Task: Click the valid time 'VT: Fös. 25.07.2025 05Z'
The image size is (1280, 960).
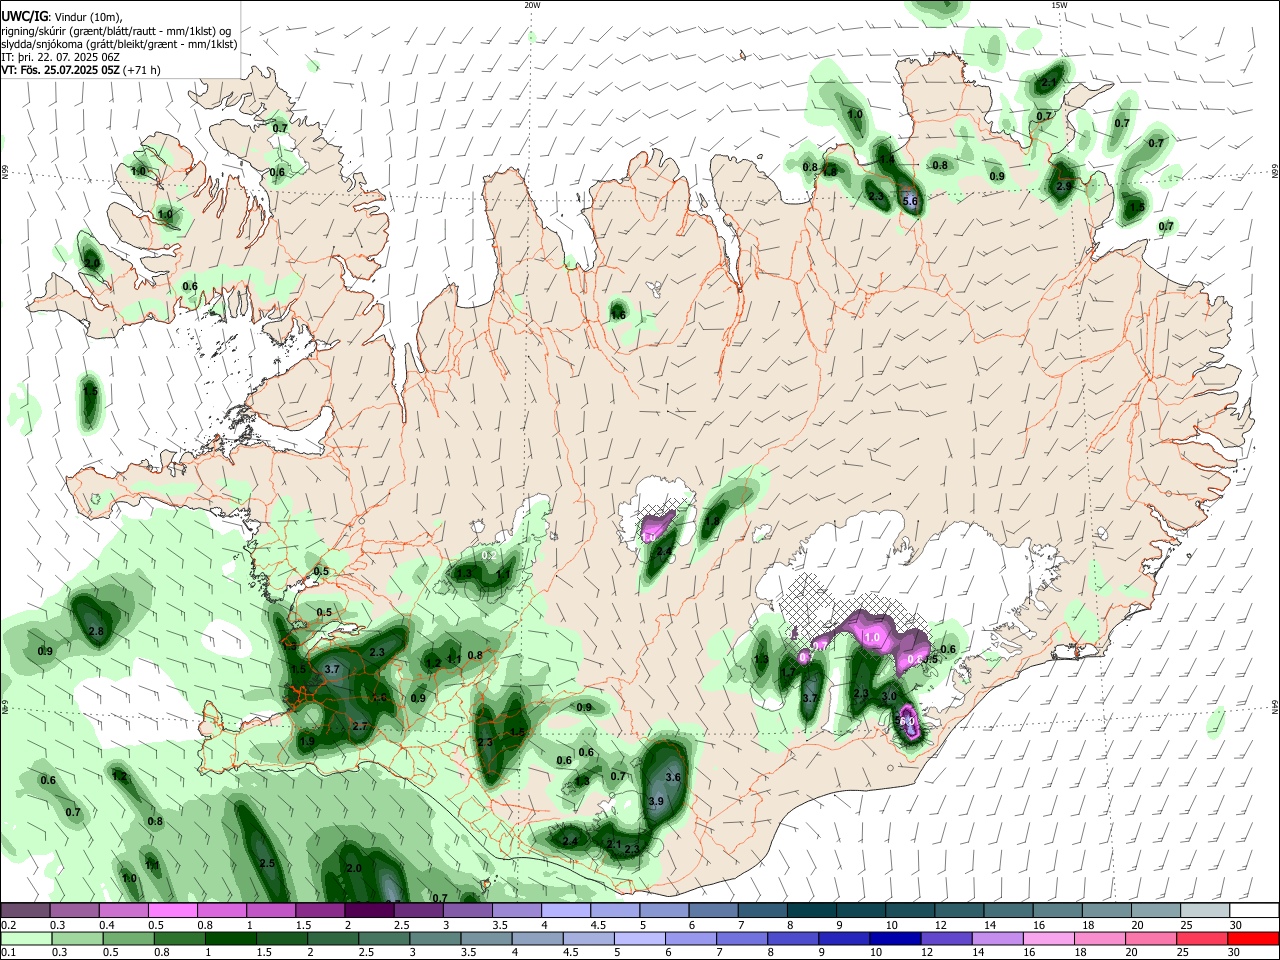Action: tap(61, 70)
